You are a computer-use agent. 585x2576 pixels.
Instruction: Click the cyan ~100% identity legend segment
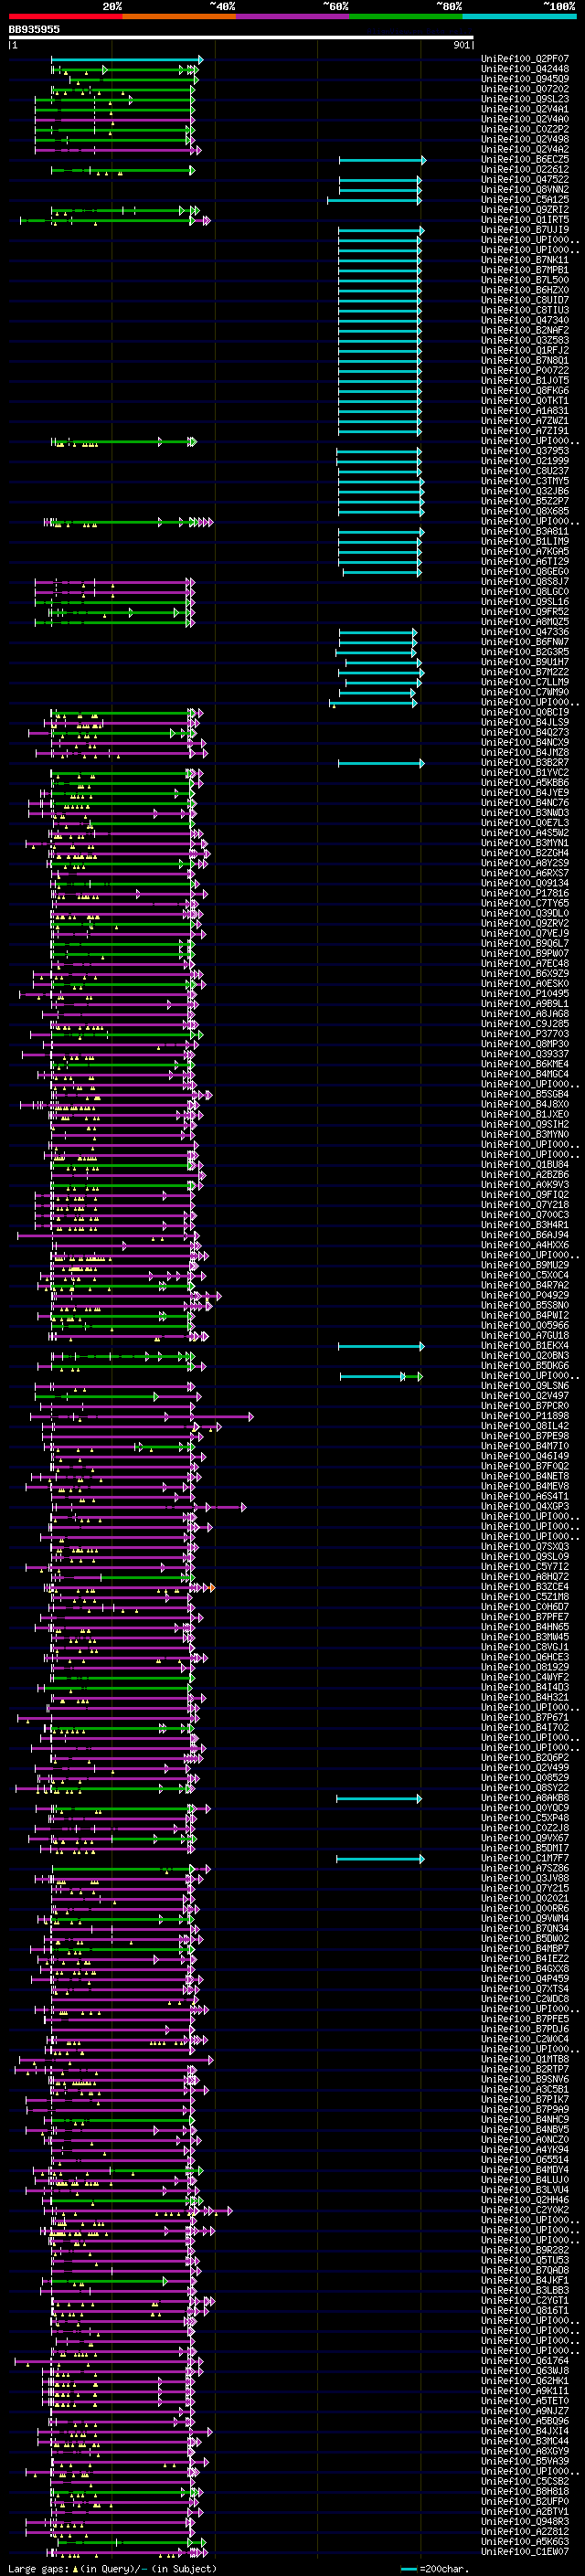coord(519,16)
